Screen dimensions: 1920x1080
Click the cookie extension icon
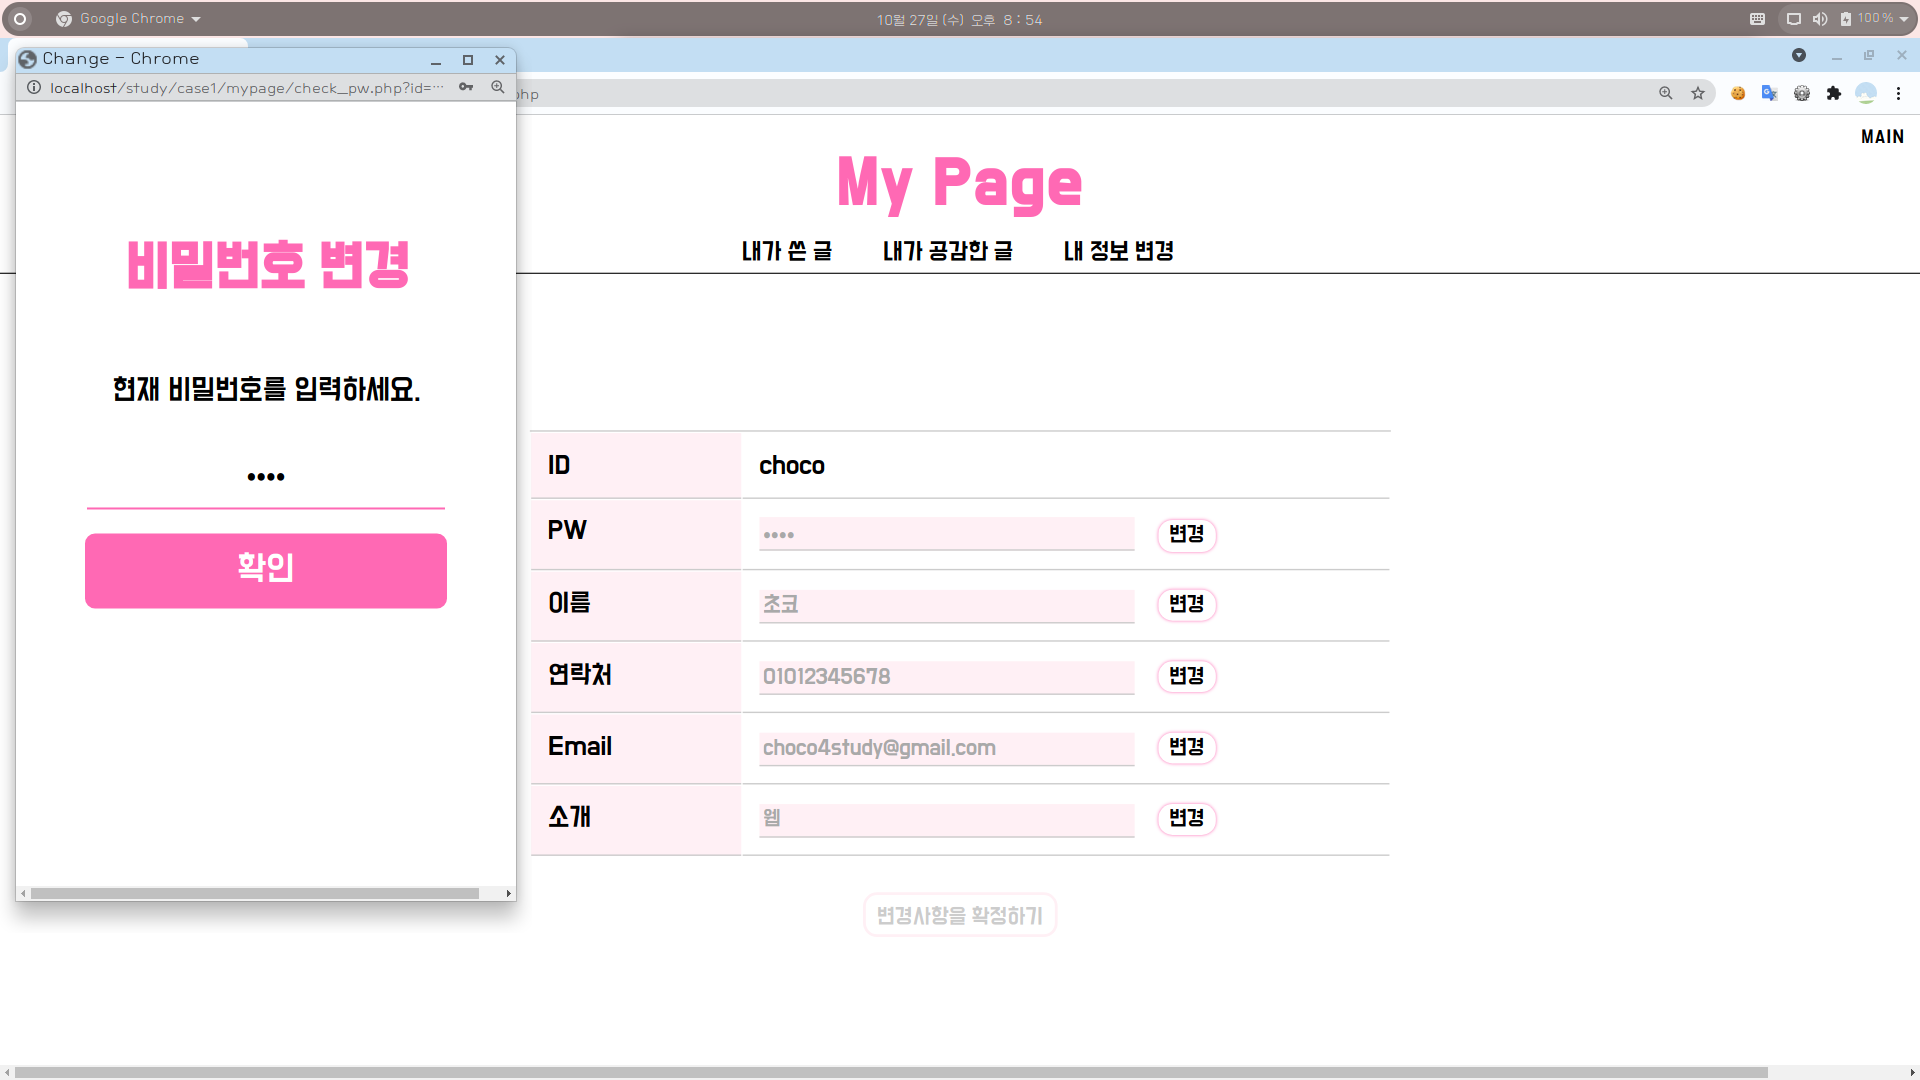[1738, 93]
